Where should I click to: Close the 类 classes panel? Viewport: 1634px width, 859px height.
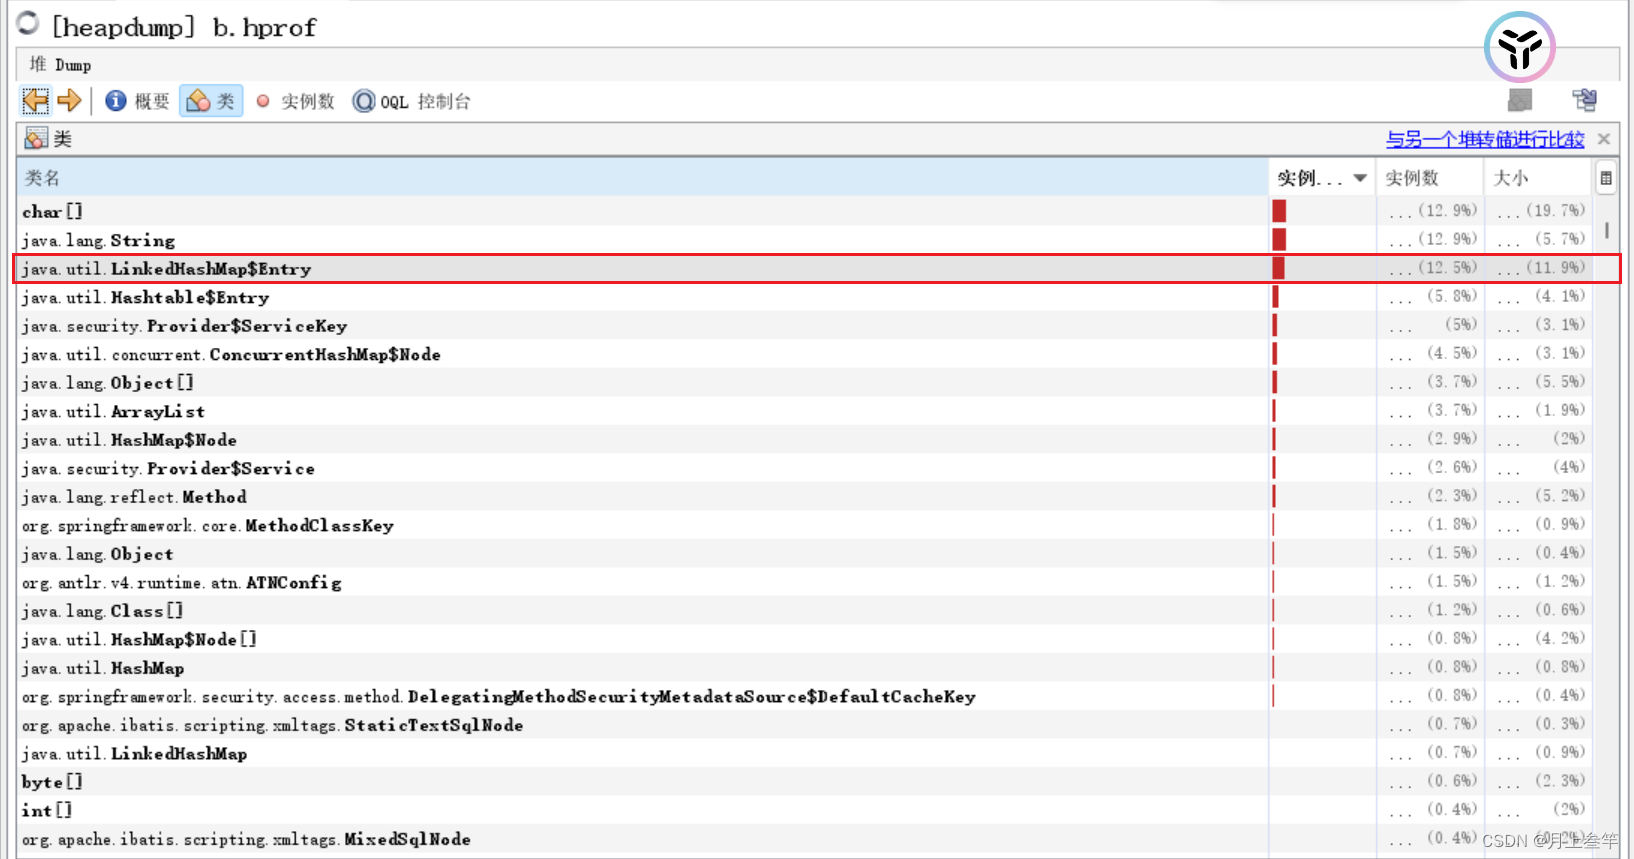(x=1604, y=139)
